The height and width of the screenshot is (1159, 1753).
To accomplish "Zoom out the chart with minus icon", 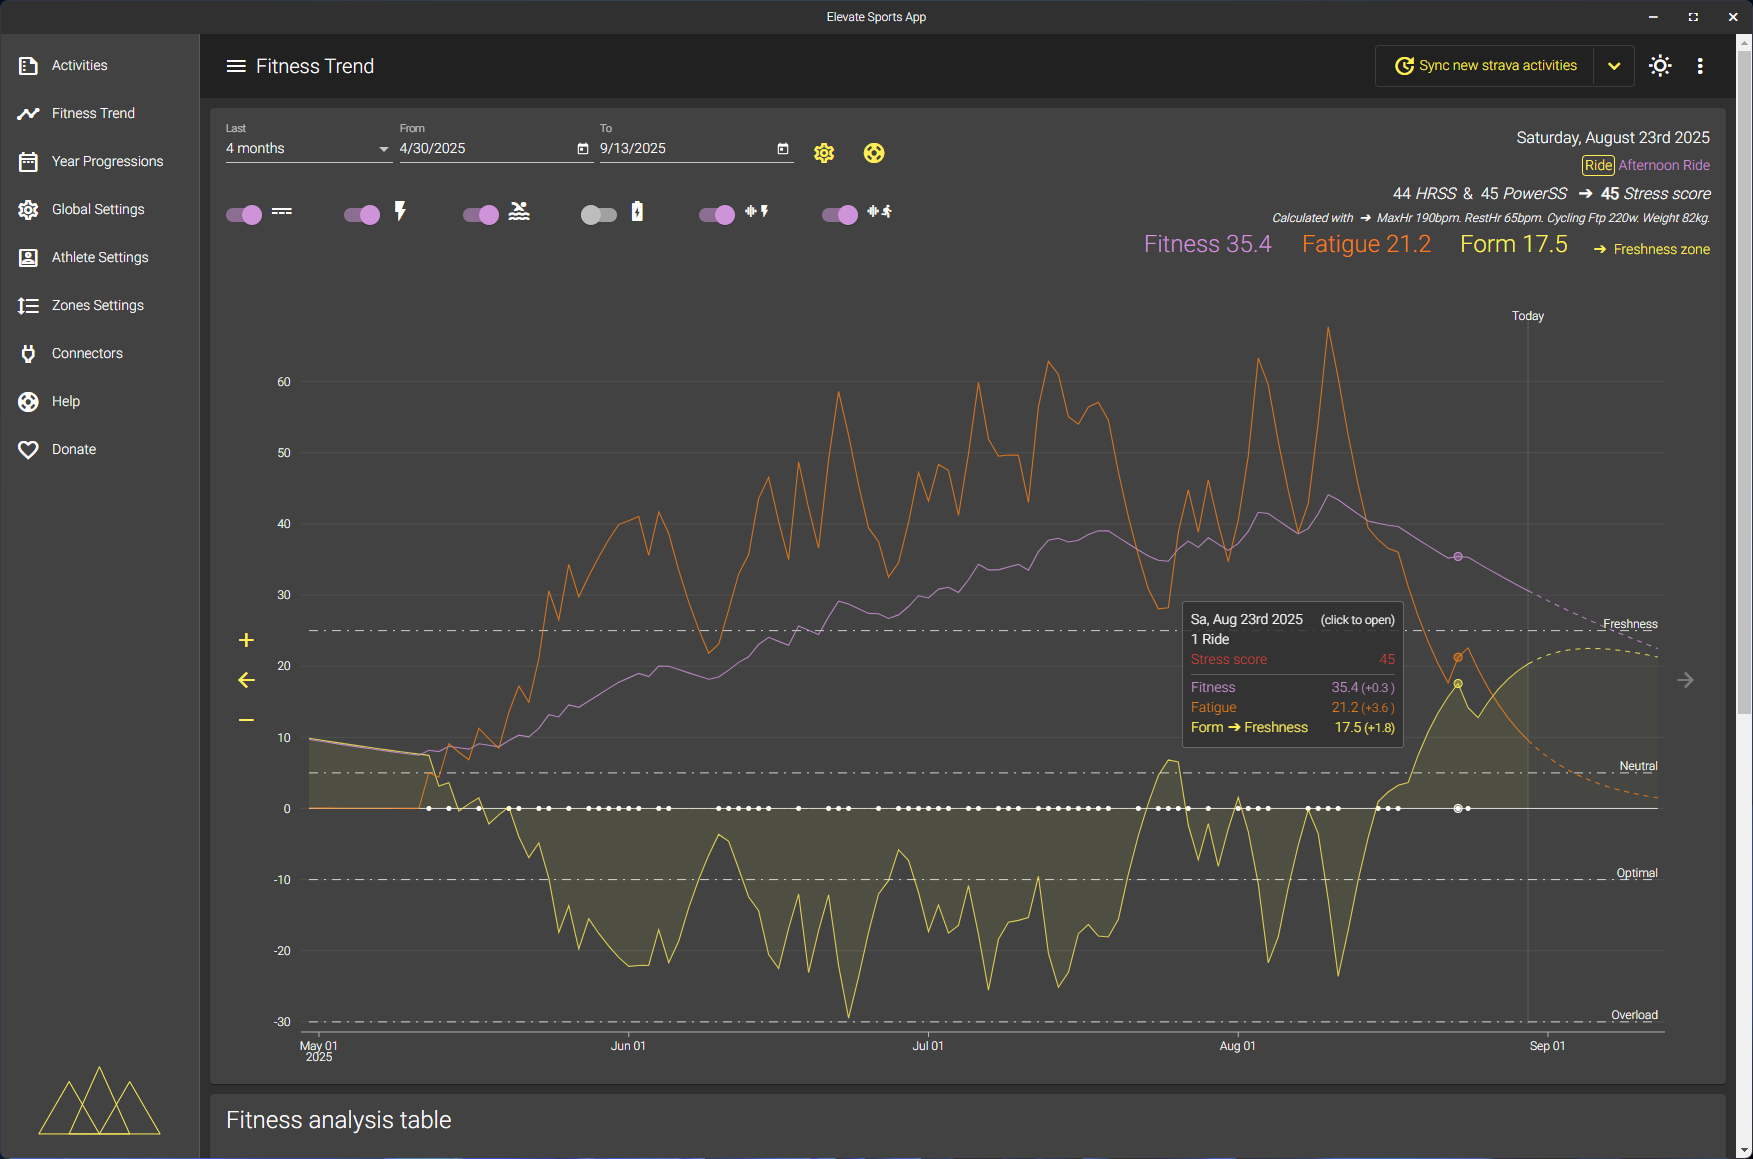I will (x=246, y=720).
